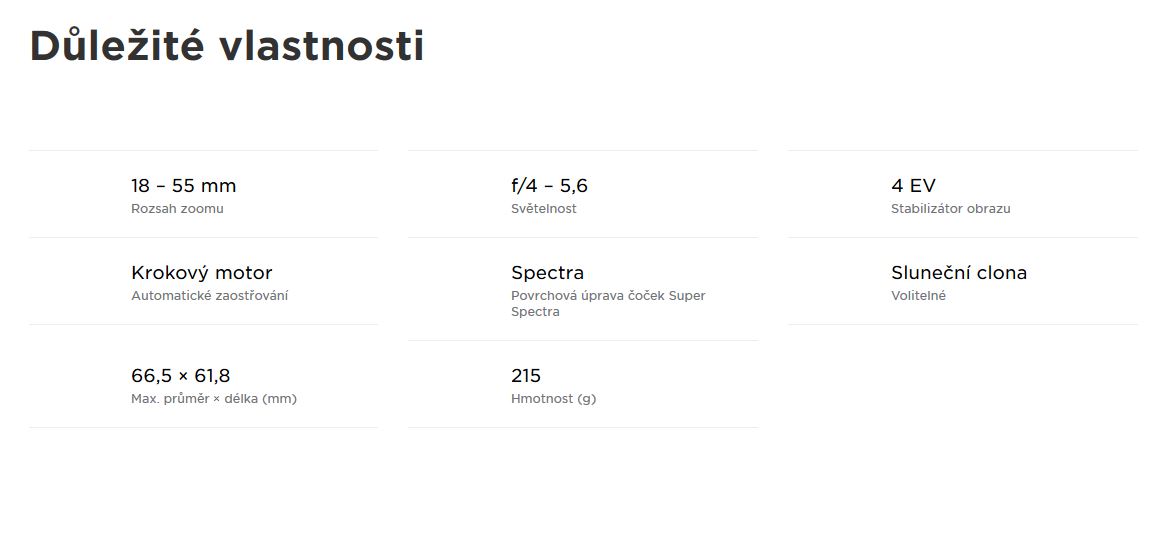Click the 'Rozsah zoomu' label
Image resolution: width=1168 pixels, height=558 pixels.
177,209
